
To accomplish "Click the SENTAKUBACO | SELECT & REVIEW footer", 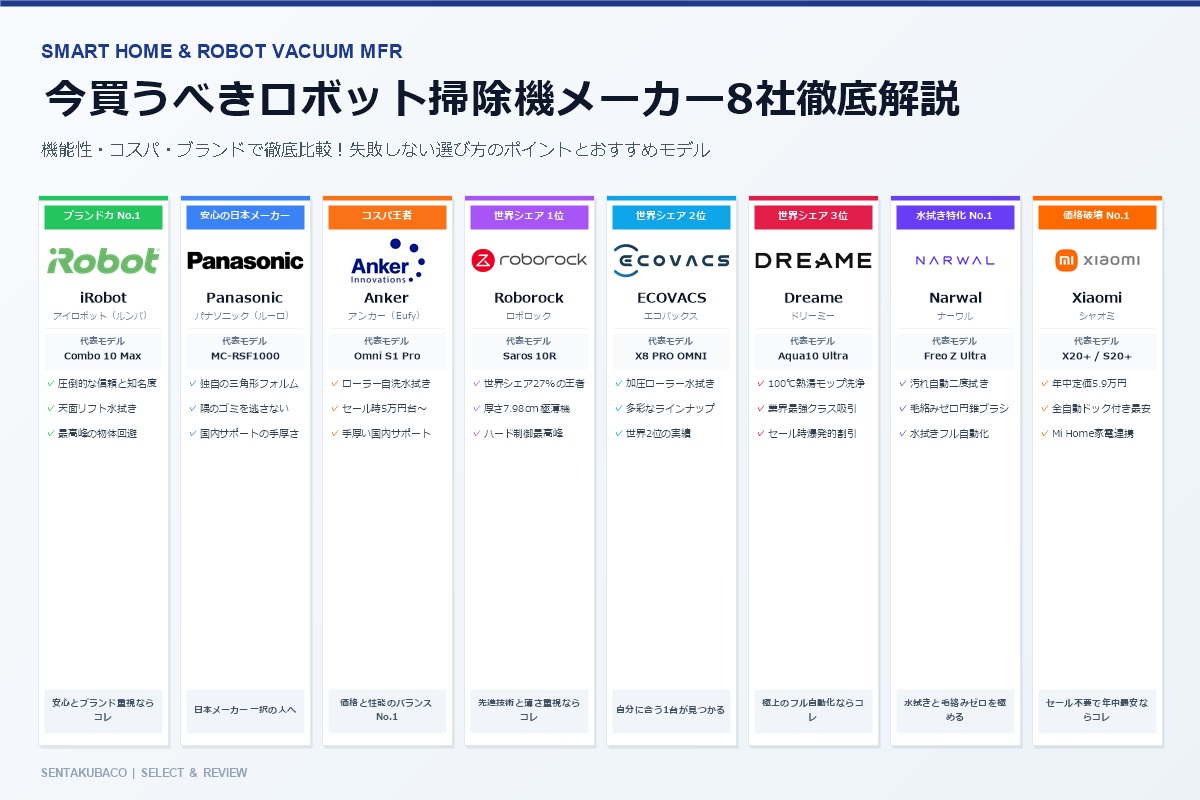I will [x=144, y=773].
